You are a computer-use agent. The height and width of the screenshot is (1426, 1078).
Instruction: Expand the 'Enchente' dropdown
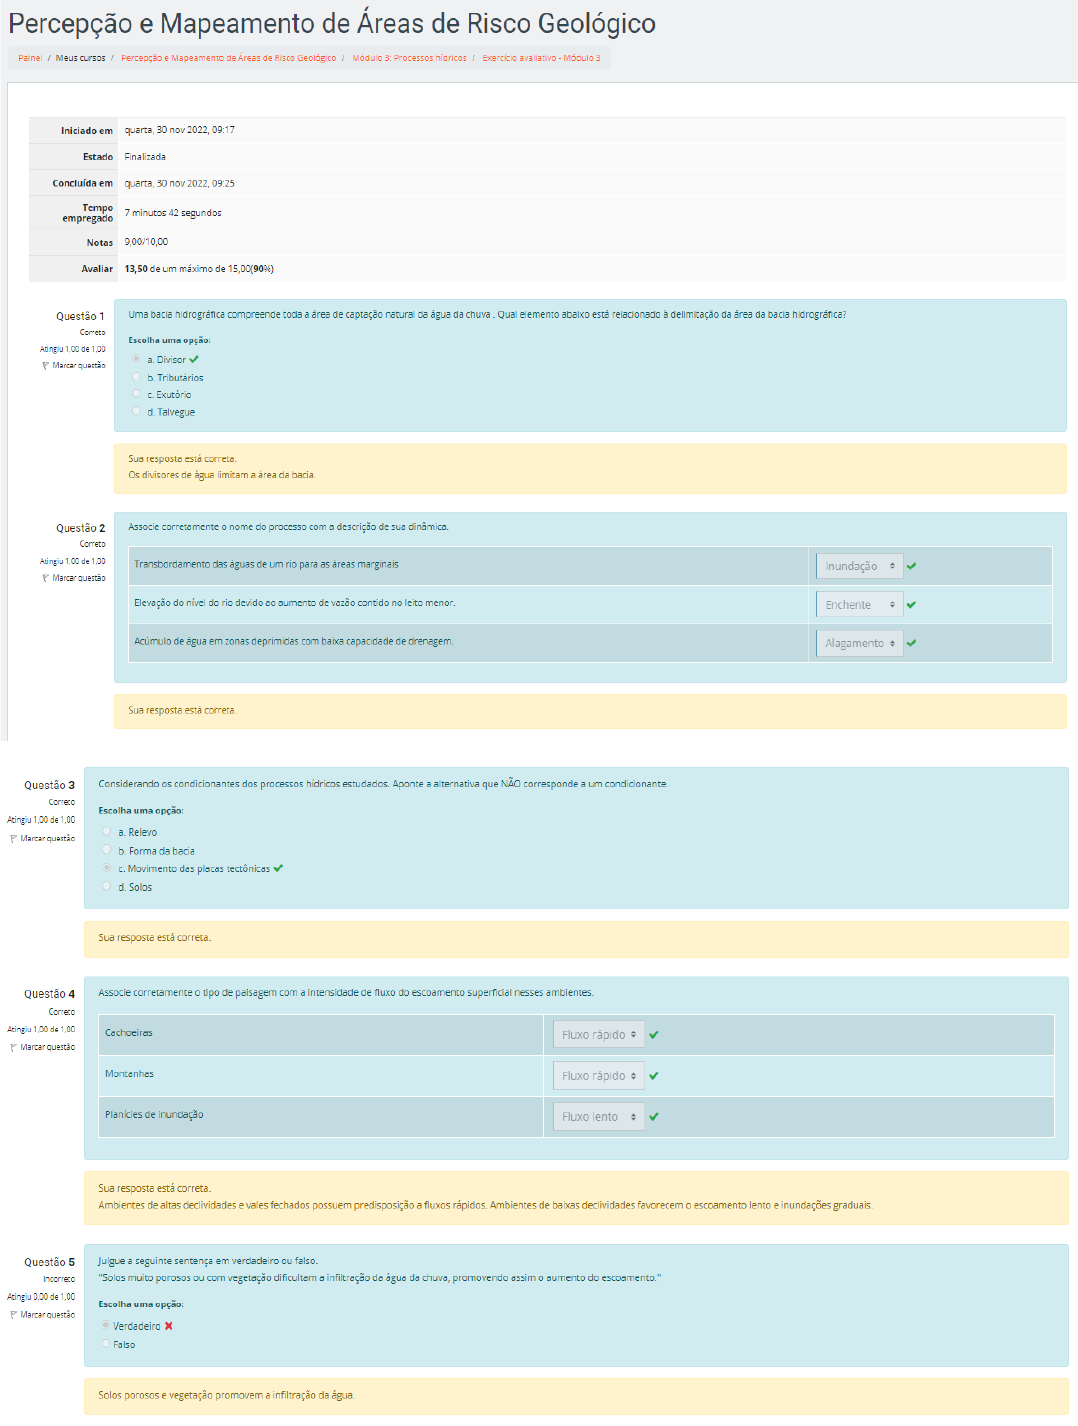859,605
